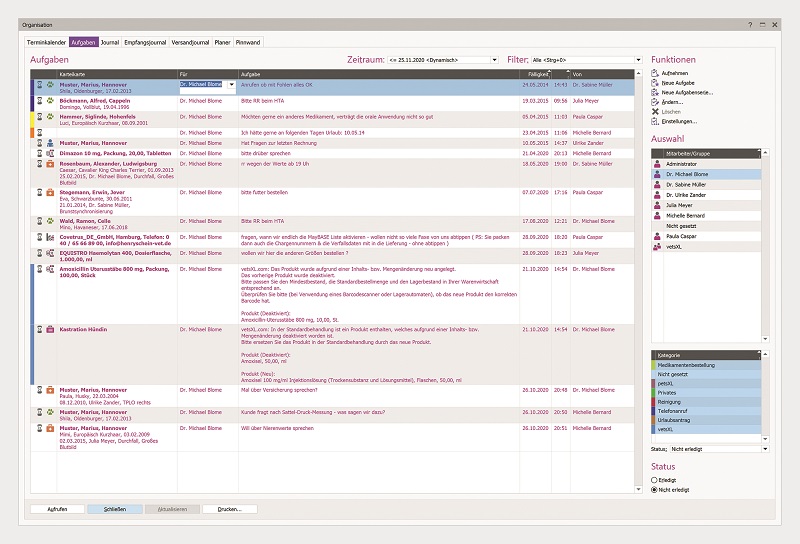Screen dimensions: 800x544
Task: Select the Nicht erledigt radio button
Action: click(654, 490)
